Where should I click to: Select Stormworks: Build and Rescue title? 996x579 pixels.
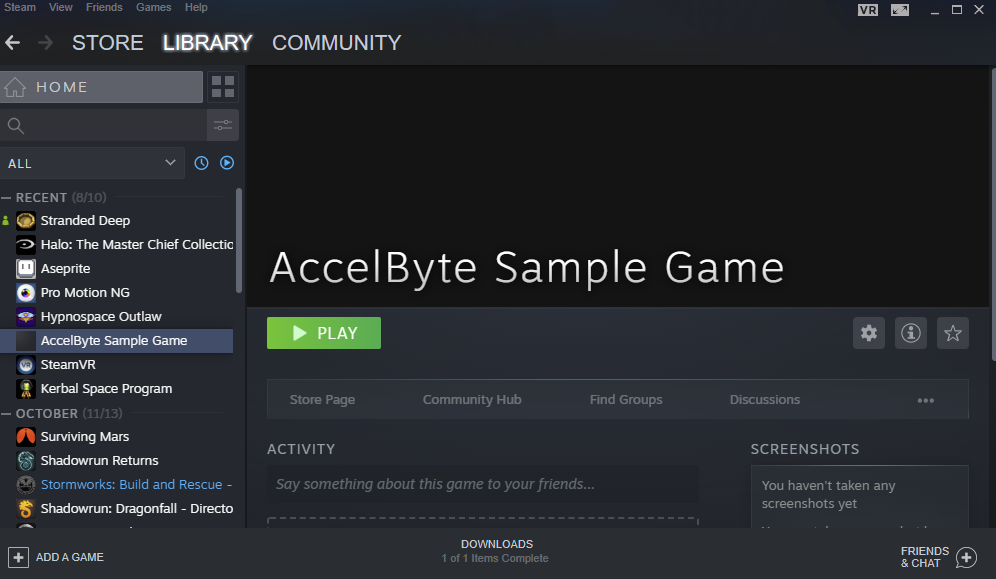(x=136, y=485)
